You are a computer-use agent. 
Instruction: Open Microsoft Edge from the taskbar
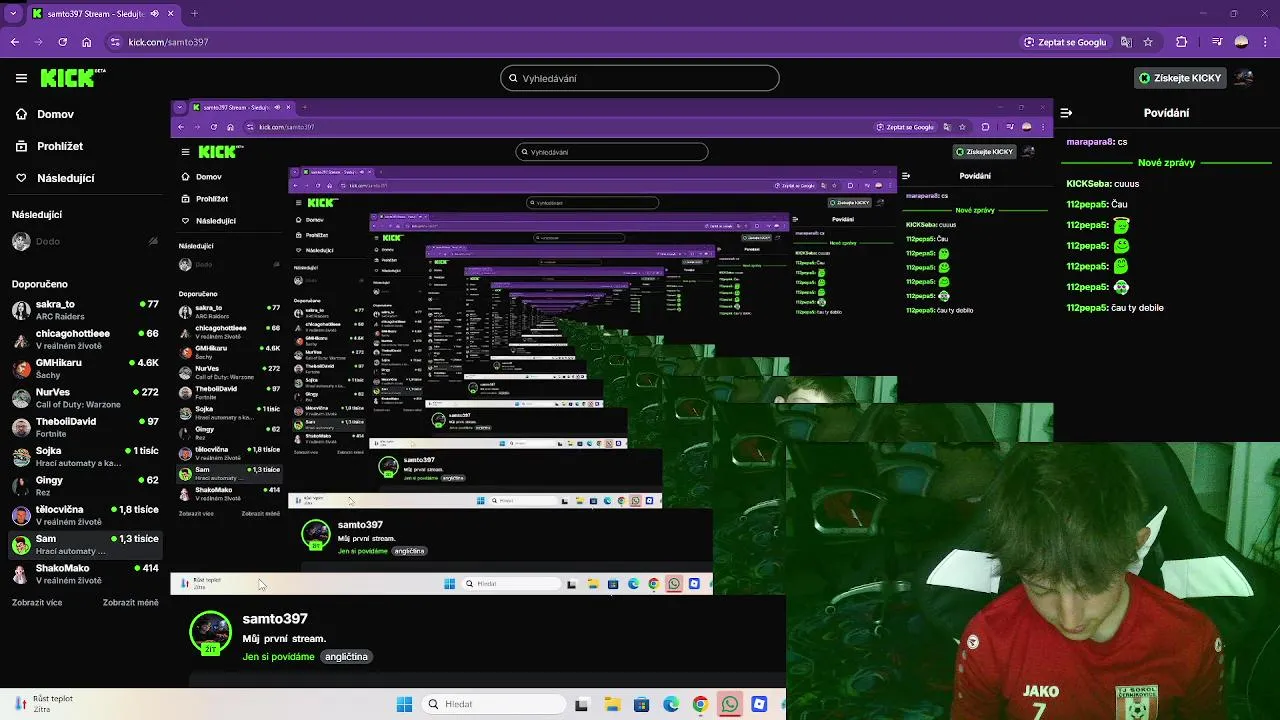[x=671, y=704]
